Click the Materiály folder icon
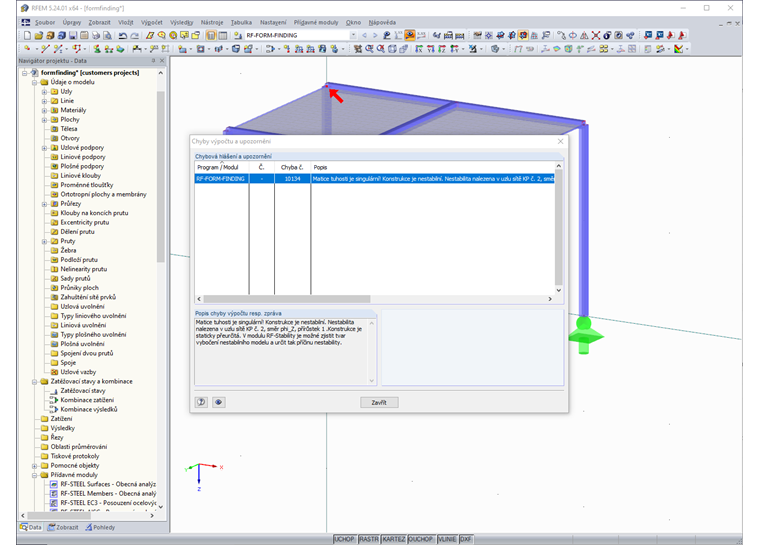This screenshot has height=545, width=760. [55, 110]
